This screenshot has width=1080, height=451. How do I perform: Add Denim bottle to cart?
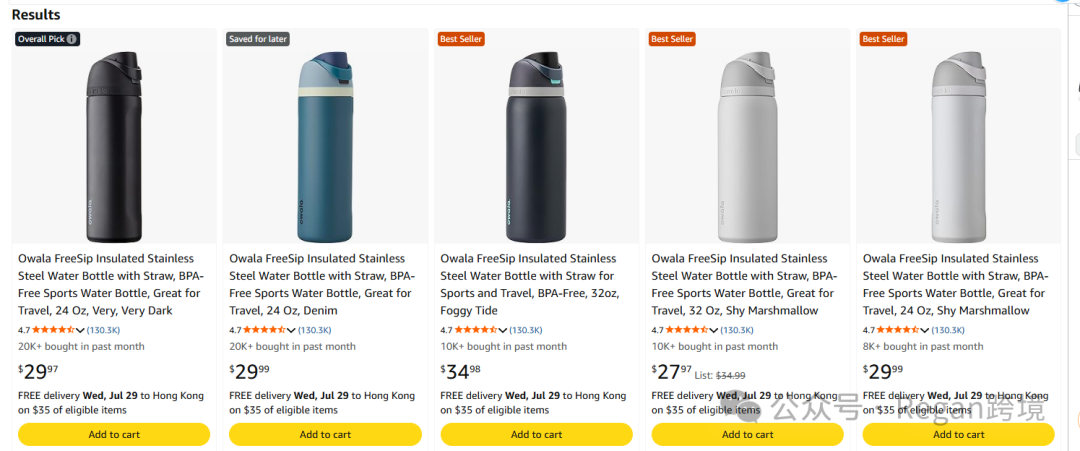tap(325, 434)
